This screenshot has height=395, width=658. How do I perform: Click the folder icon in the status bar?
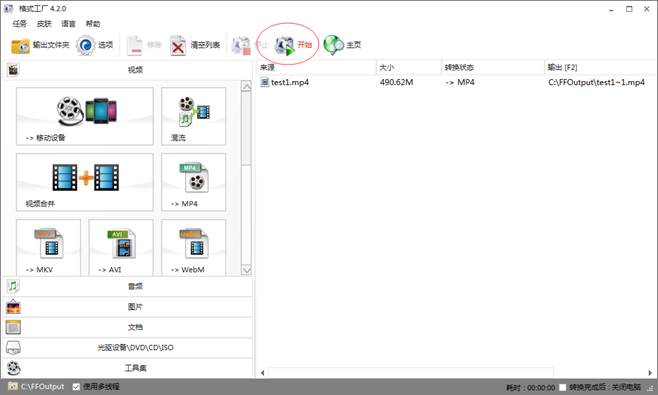tap(13, 387)
